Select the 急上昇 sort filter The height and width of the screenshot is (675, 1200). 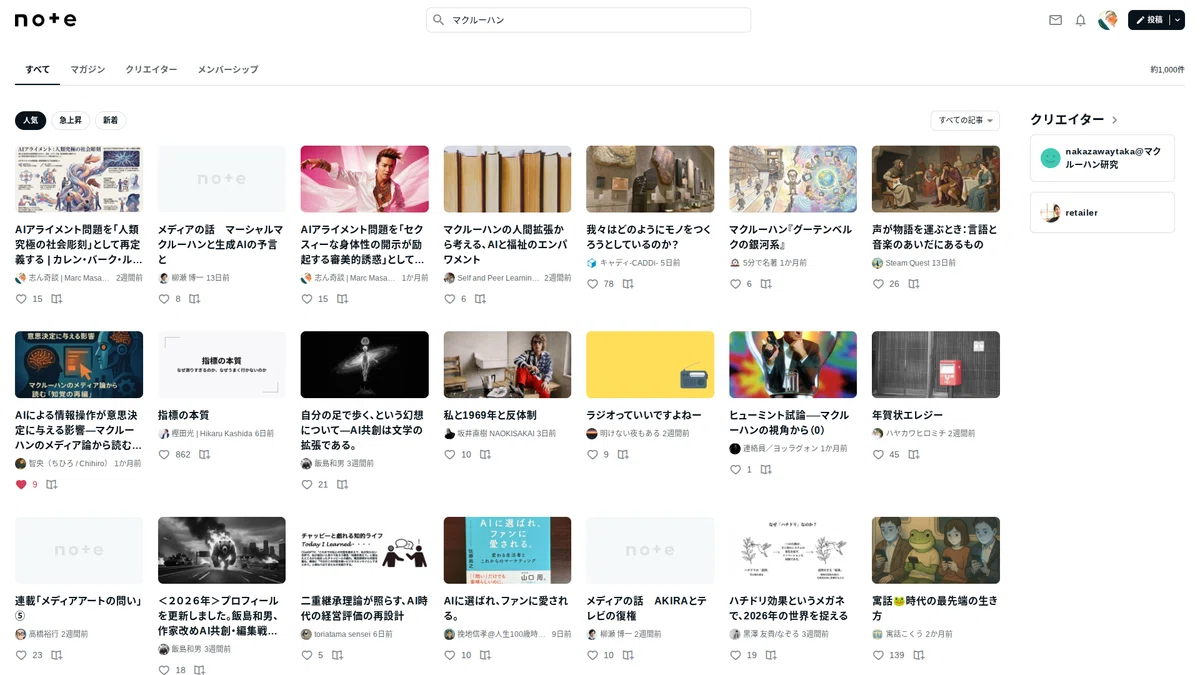pos(71,120)
